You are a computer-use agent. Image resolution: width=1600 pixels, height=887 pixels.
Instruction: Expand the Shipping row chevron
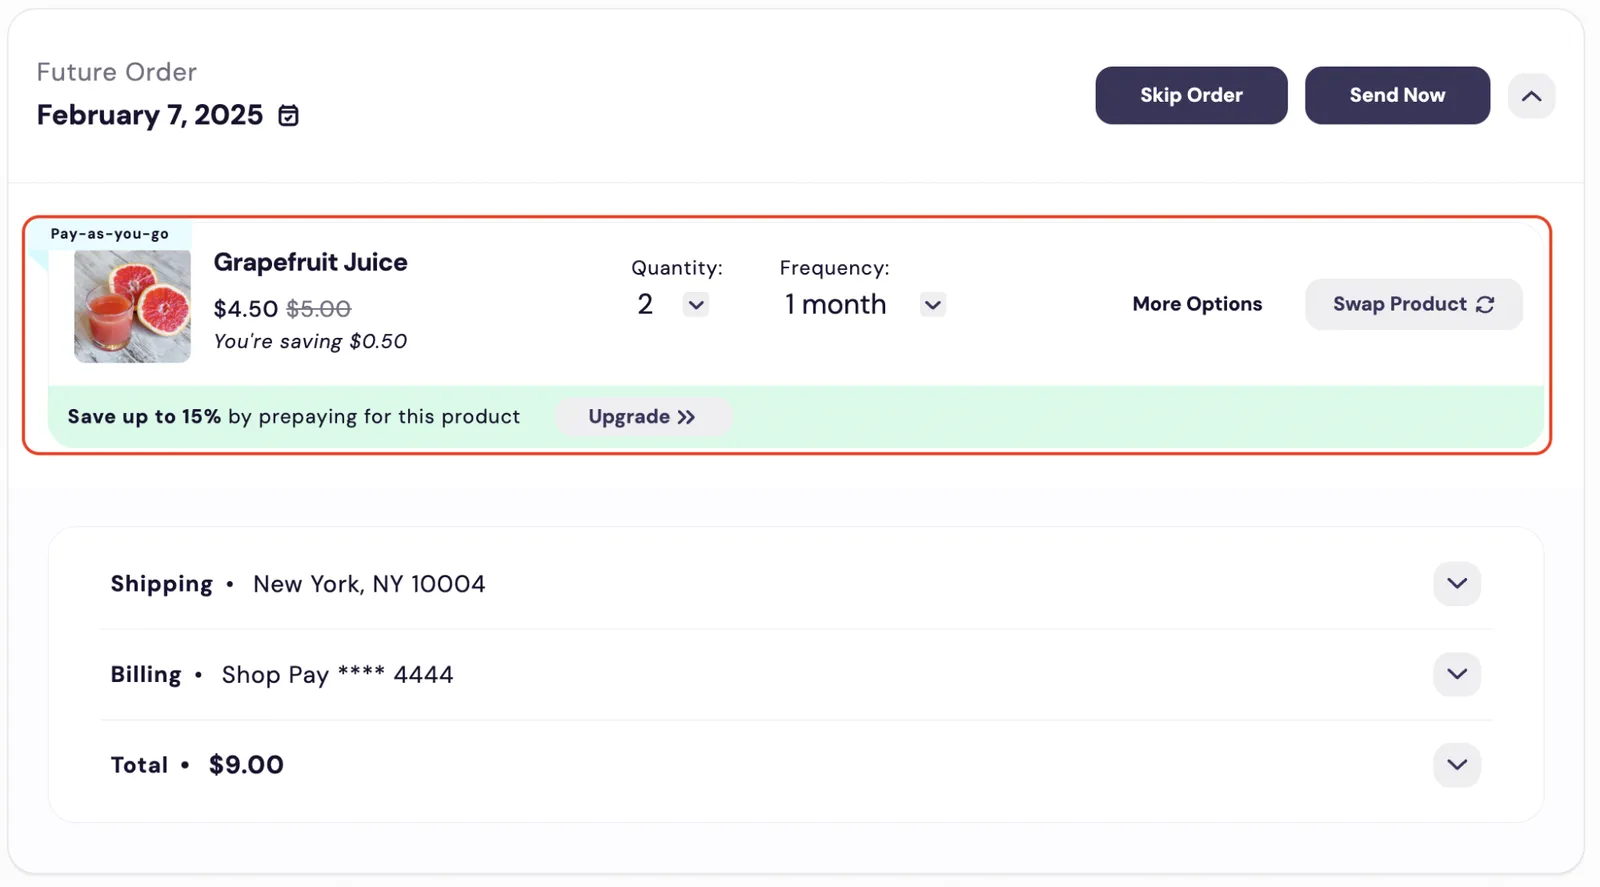(1457, 583)
